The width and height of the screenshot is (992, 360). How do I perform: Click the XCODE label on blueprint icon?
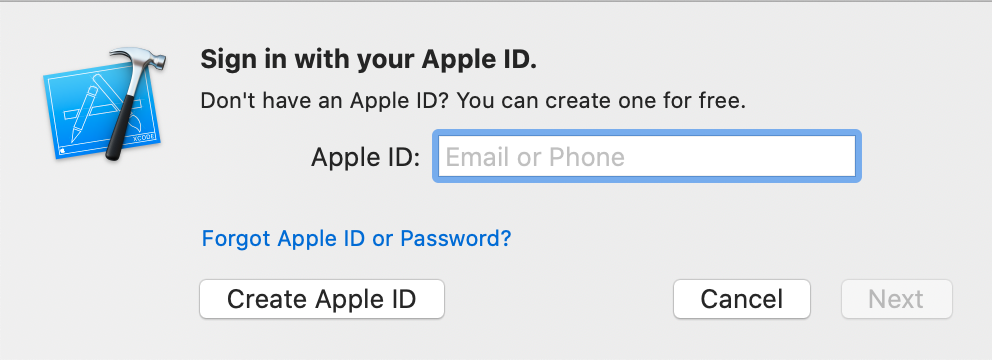pos(144,137)
